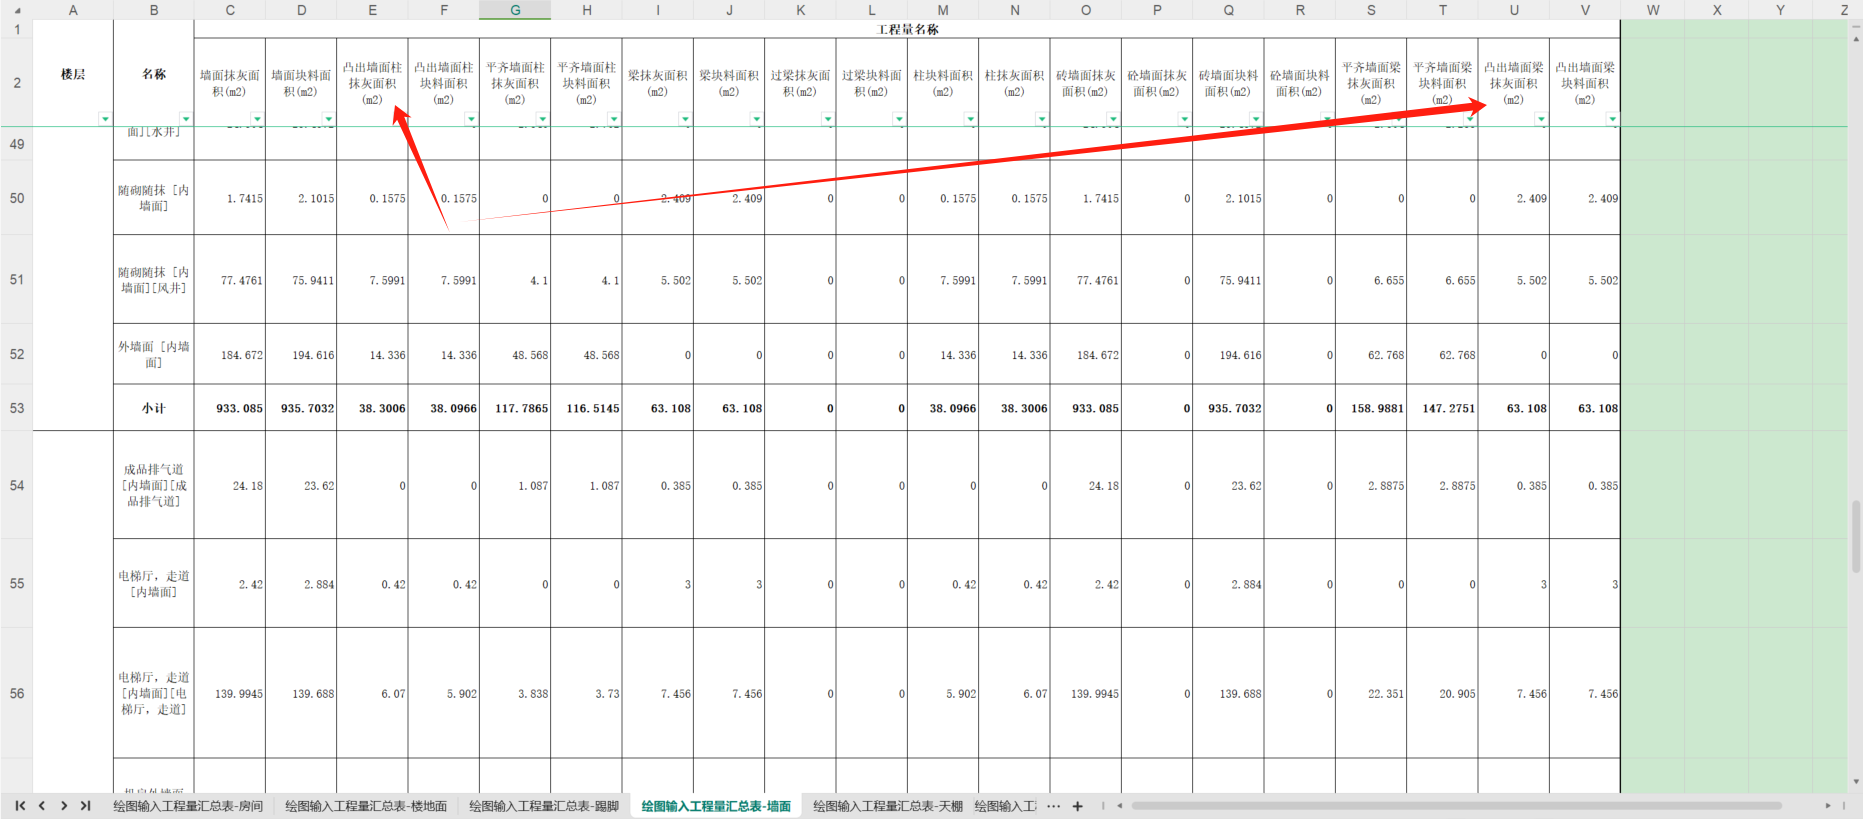Jump to the last sheet tab
The width and height of the screenshot is (1863, 819).
coord(86,805)
